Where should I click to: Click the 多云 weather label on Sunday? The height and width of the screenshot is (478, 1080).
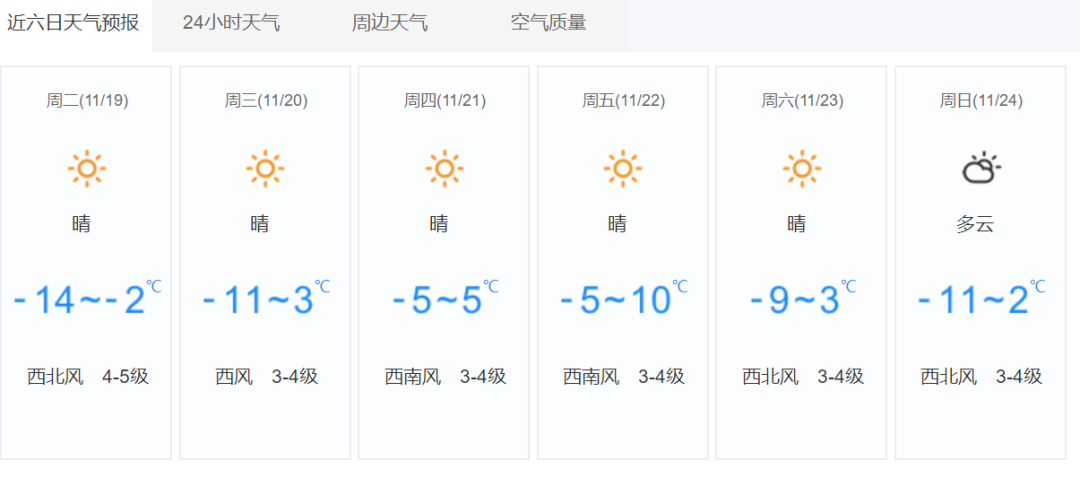[975, 224]
